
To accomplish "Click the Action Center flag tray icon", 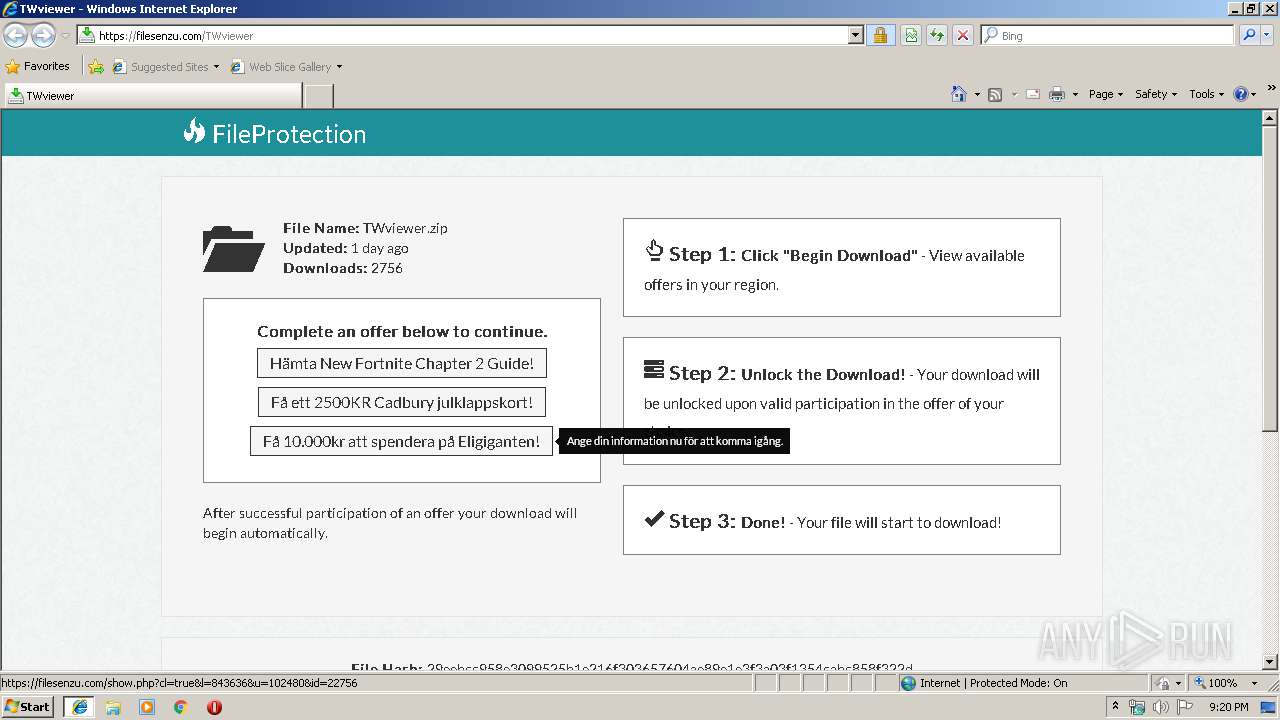I will pos(1185,707).
